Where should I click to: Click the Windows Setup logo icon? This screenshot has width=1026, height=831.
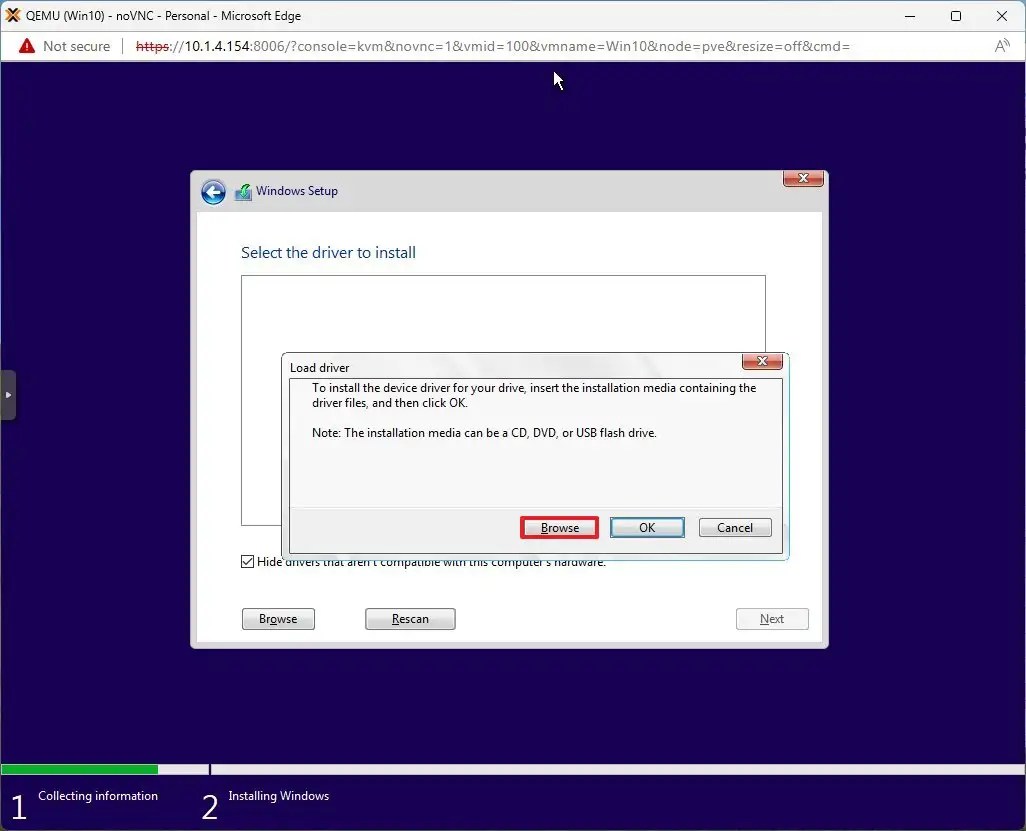(243, 191)
